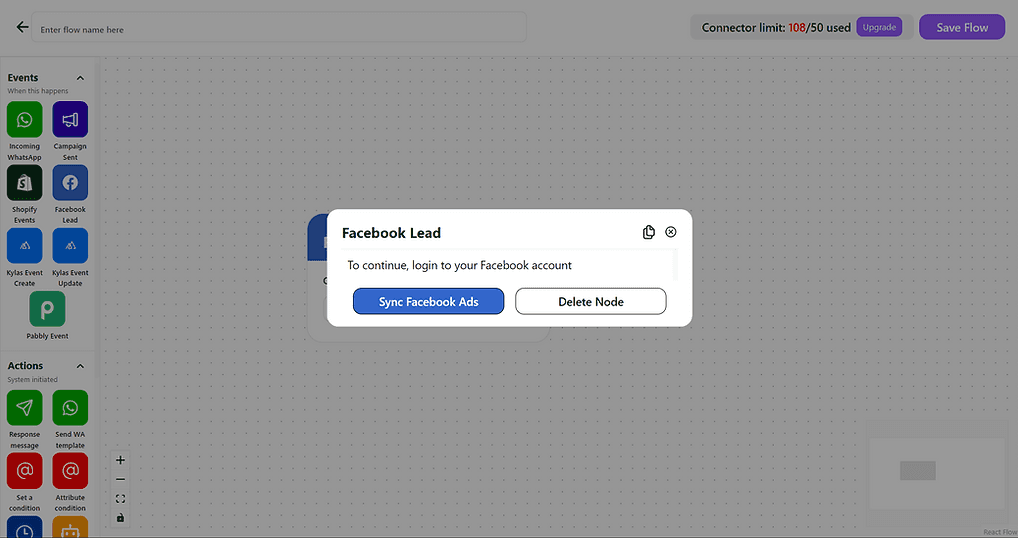Click the React Flow attribution link
Image resolution: width=1018 pixels, height=538 pixels.
(1000, 532)
